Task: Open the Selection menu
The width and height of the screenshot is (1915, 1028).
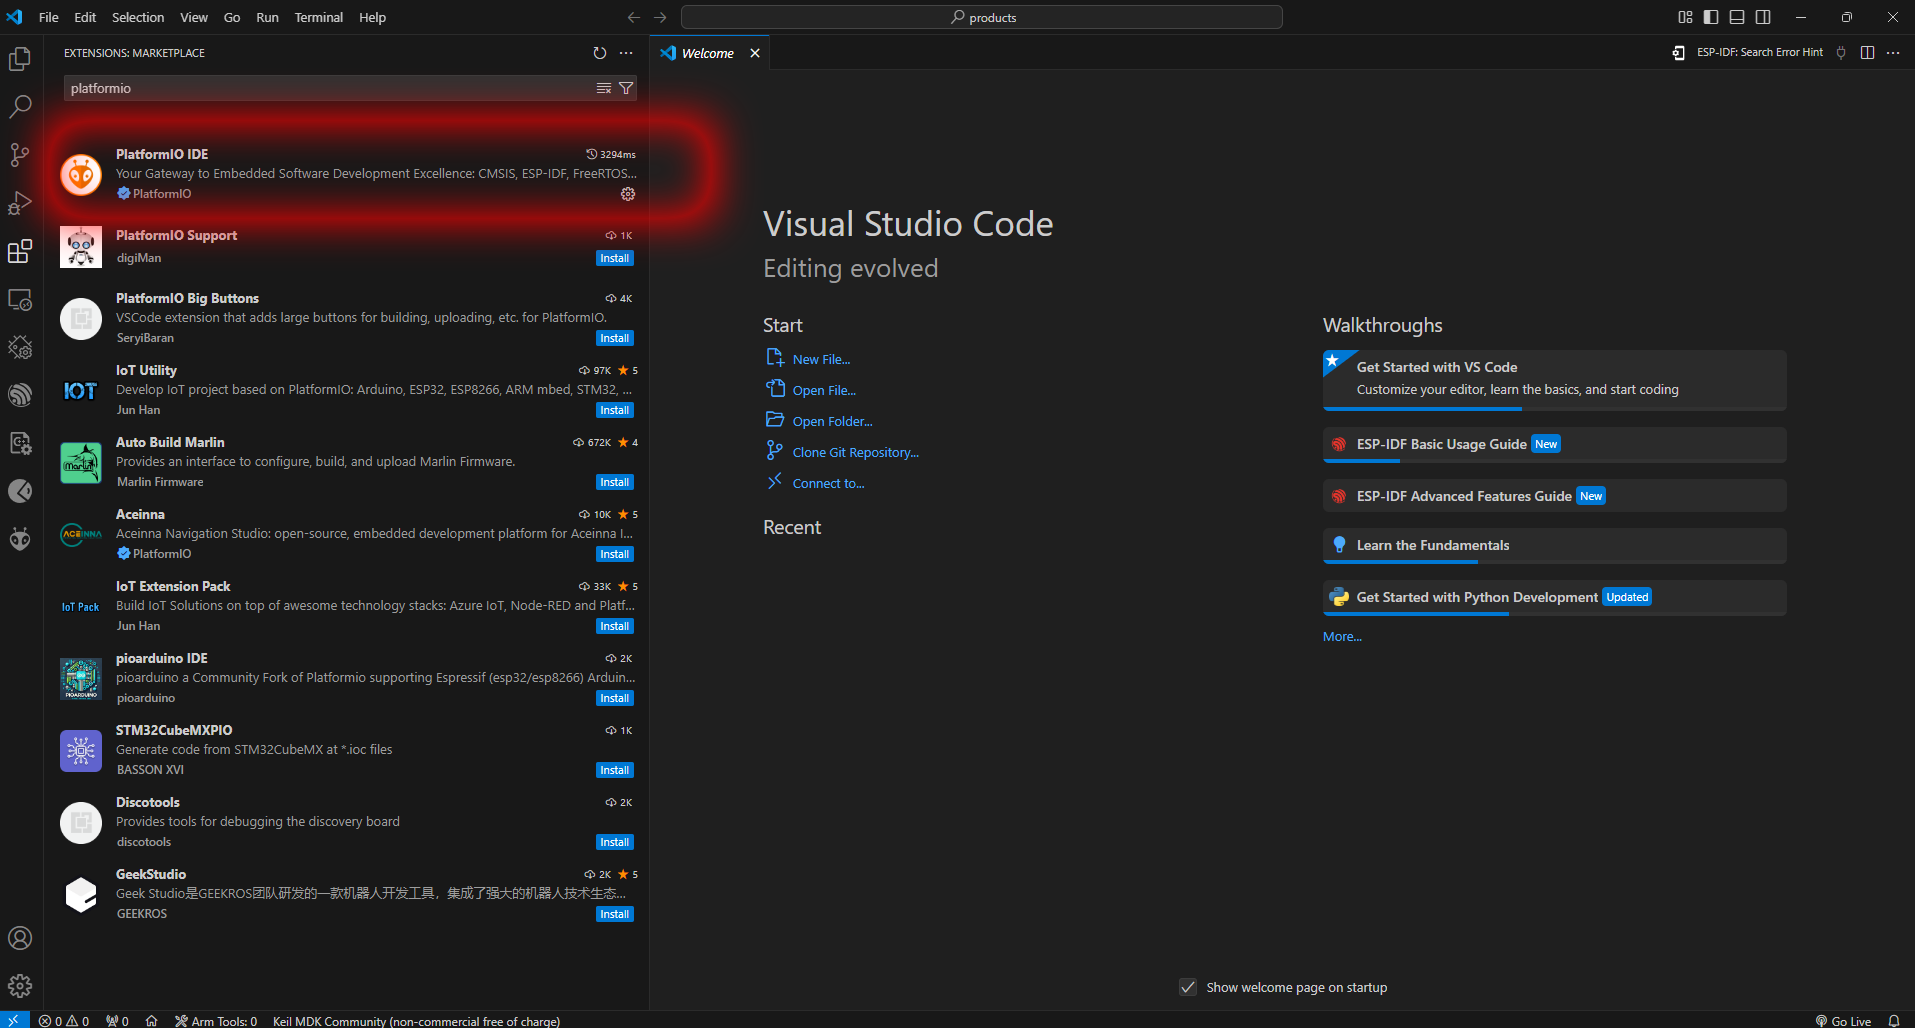Action: pyautogui.click(x=138, y=17)
